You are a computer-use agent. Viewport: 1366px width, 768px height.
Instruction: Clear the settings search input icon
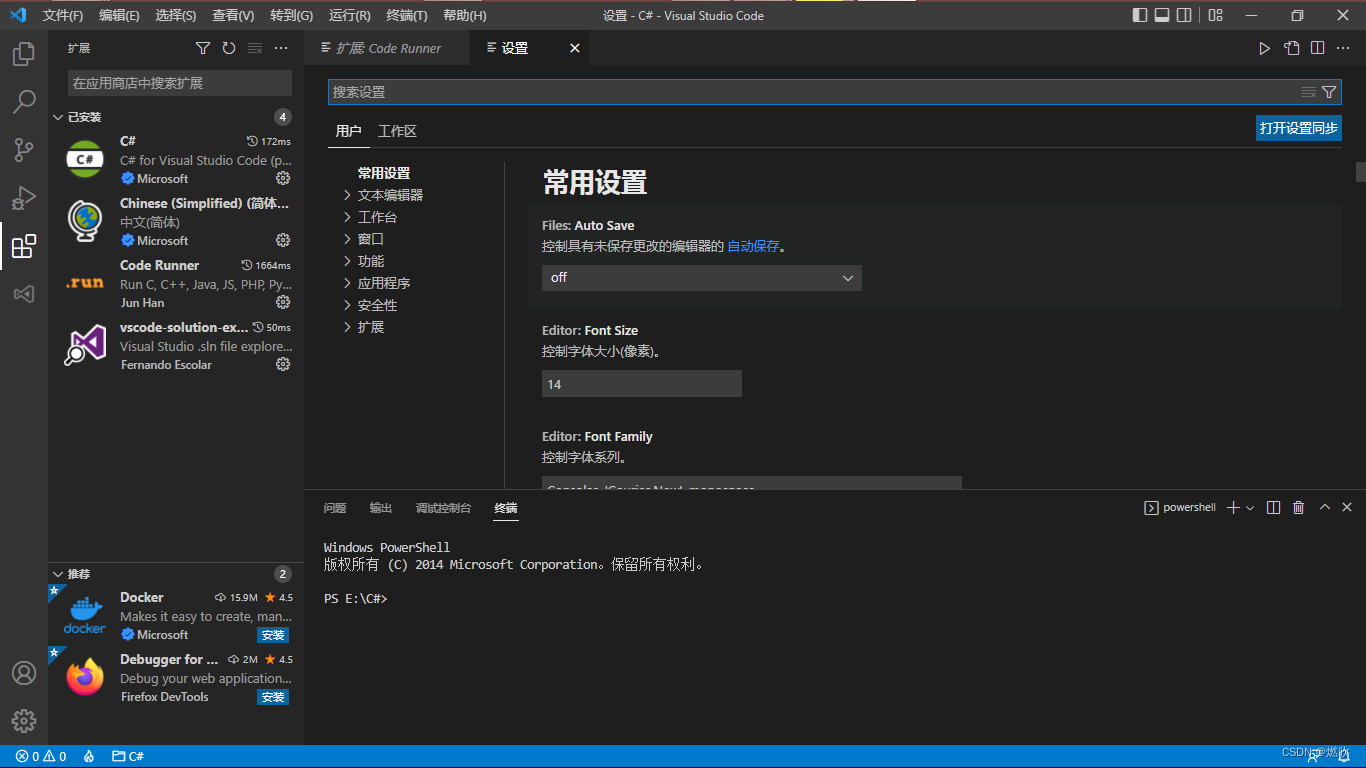click(x=1309, y=92)
